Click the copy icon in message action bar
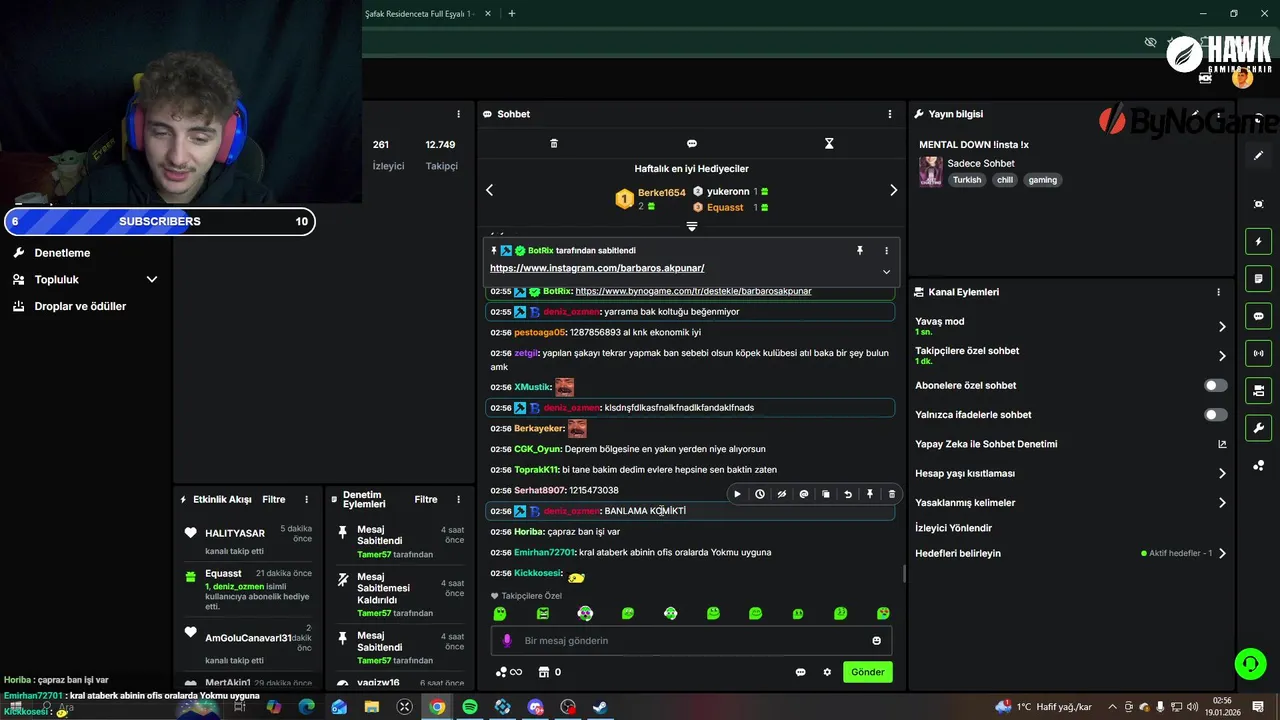1280x720 pixels. 826,494
